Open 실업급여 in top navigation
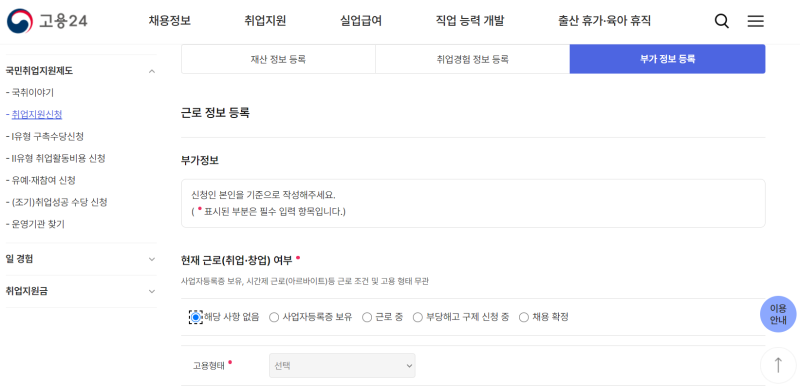 pos(361,21)
